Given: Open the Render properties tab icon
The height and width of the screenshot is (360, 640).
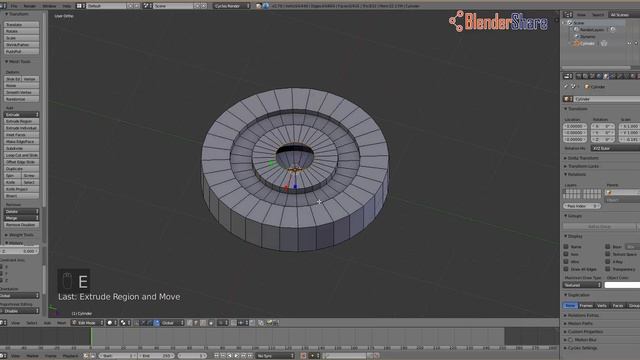Looking at the screenshot, I should (x=578, y=76).
